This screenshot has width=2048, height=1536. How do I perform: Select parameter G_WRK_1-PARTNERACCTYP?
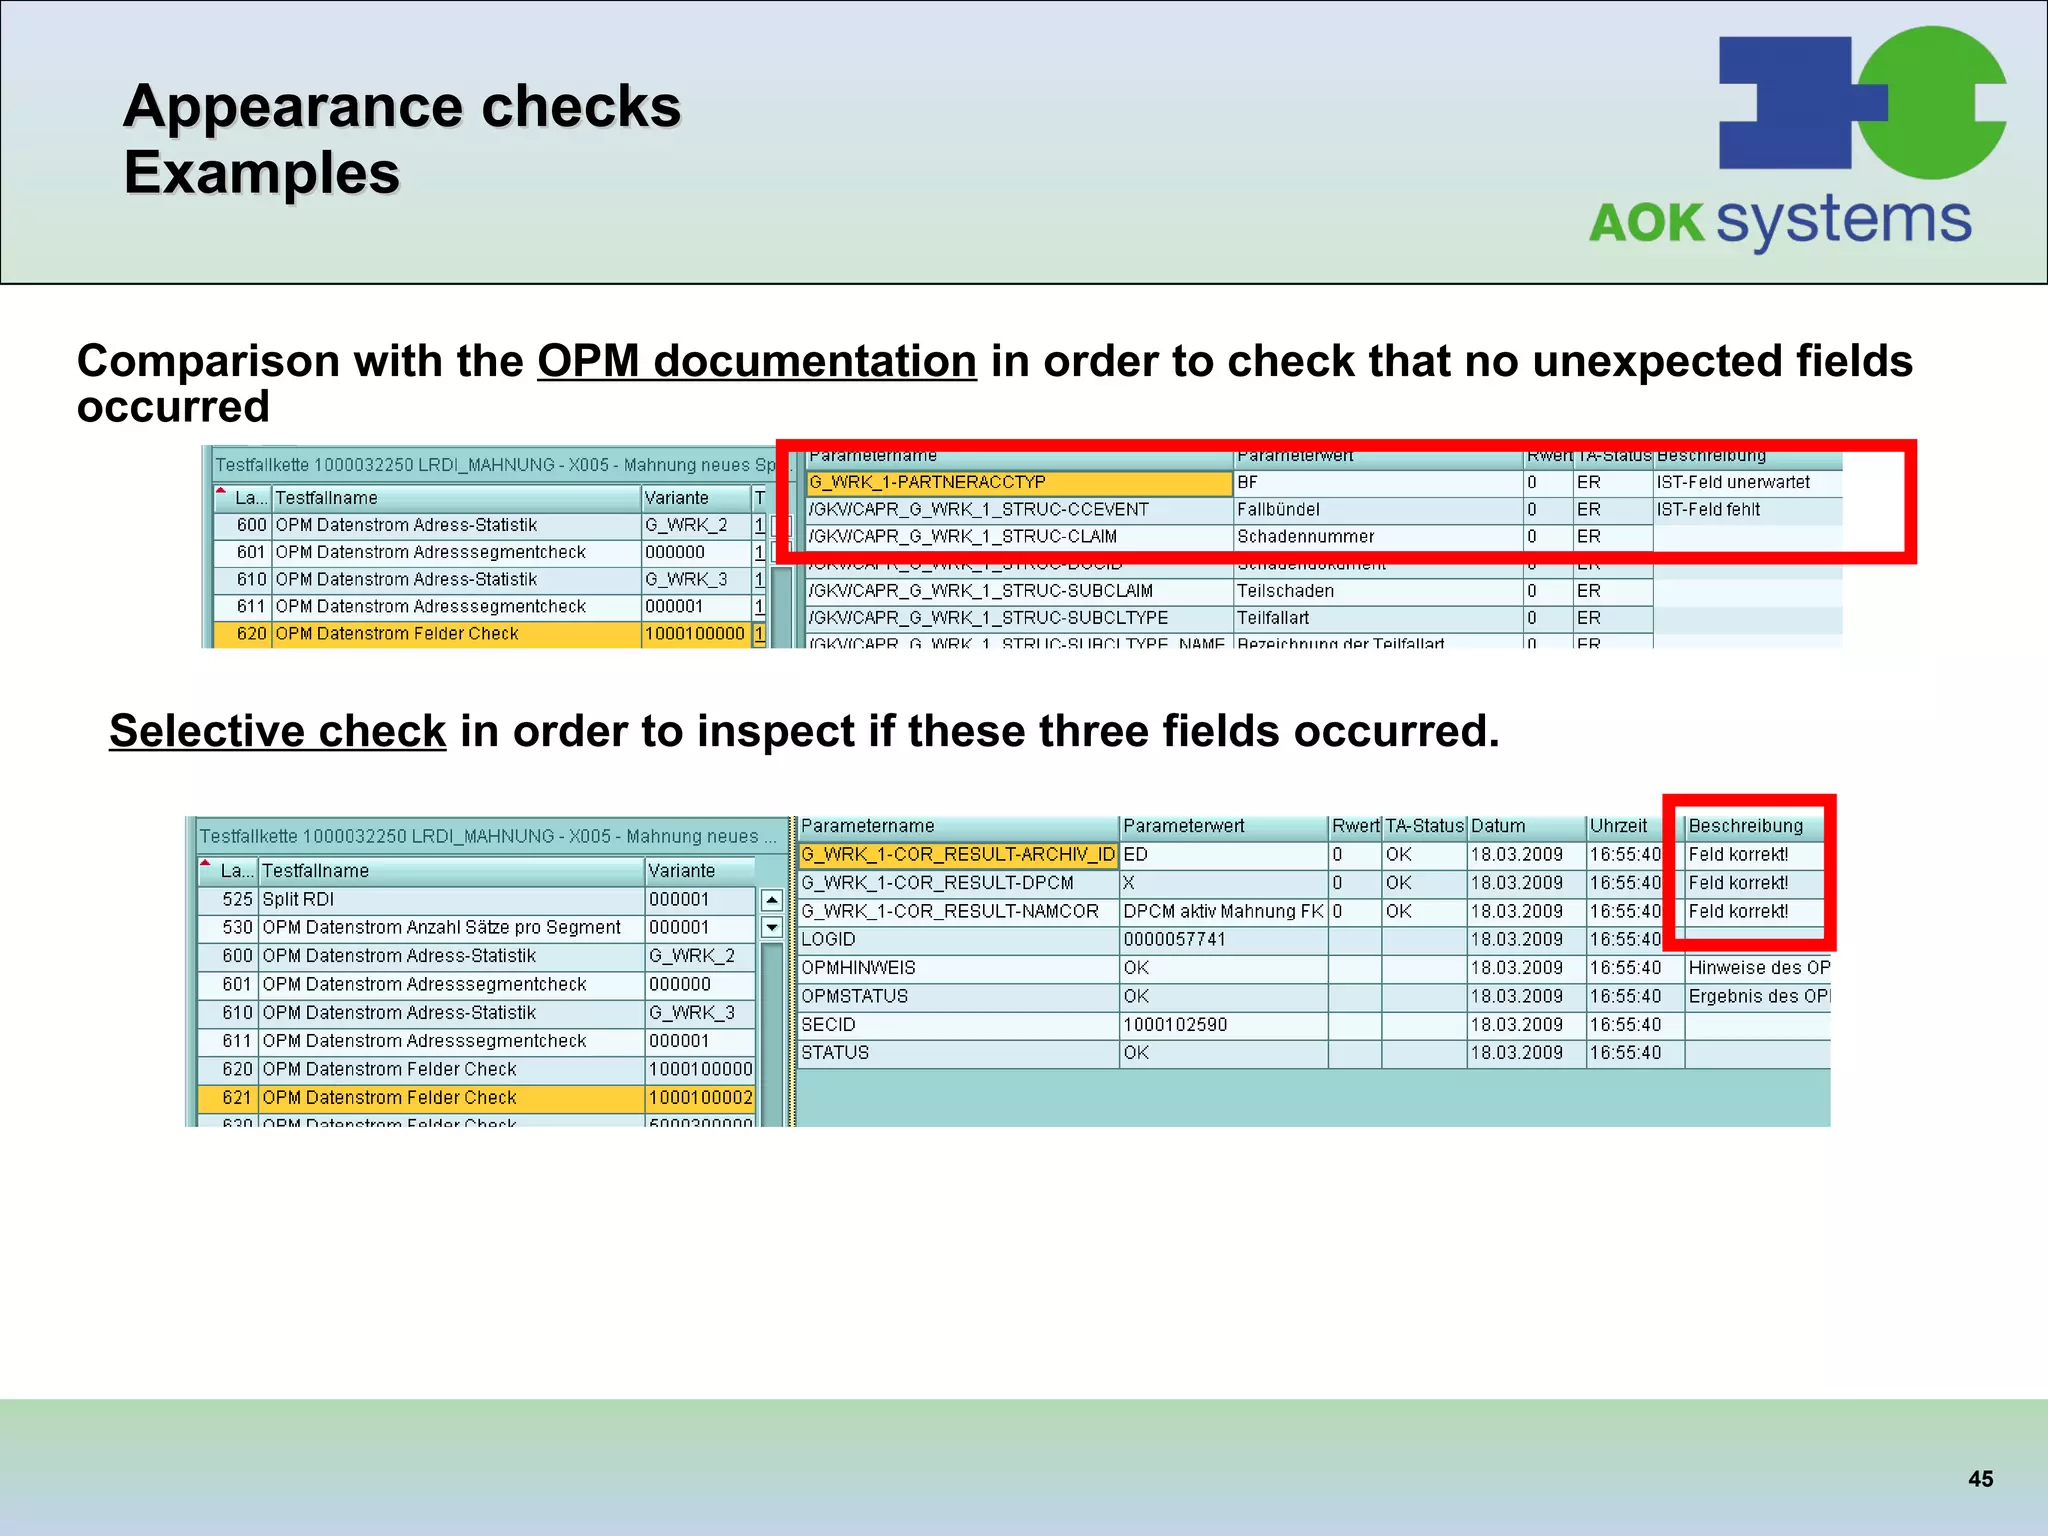pos(1019,483)
